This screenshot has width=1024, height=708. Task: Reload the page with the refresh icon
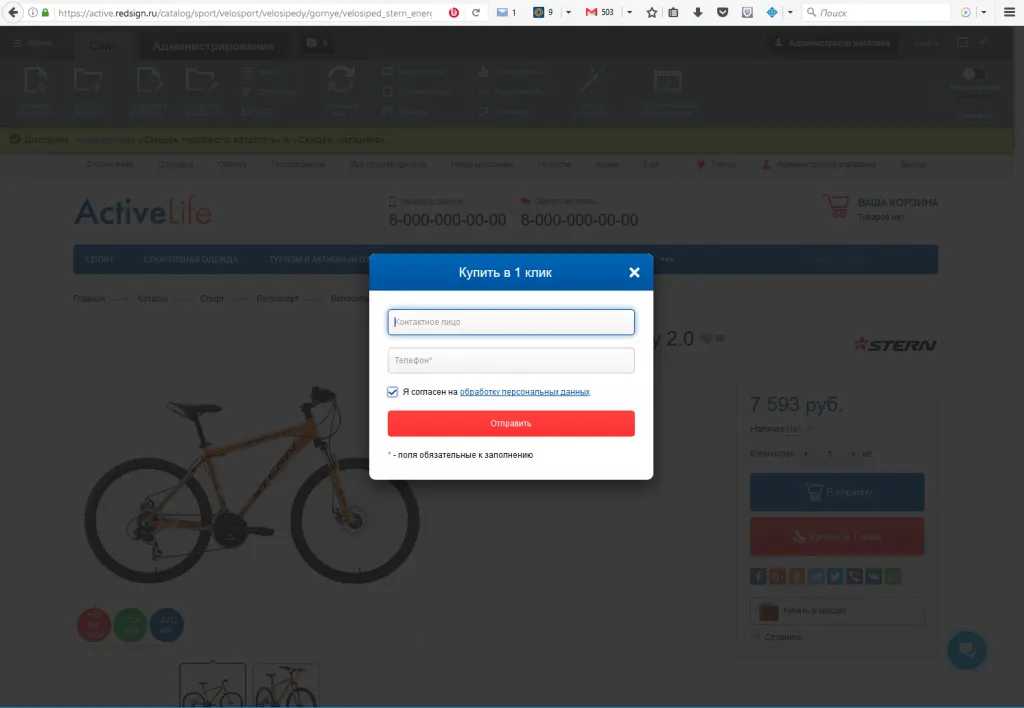(476, 12)
